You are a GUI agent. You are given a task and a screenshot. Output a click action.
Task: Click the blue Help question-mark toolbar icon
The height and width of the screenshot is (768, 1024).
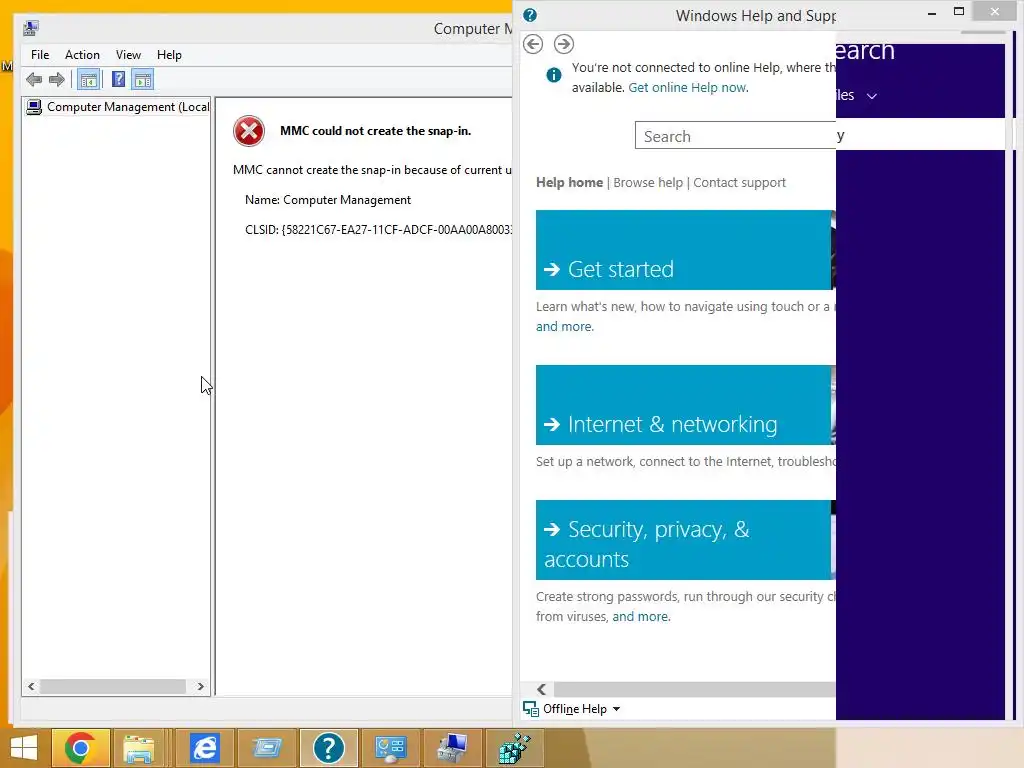[118, 80]
